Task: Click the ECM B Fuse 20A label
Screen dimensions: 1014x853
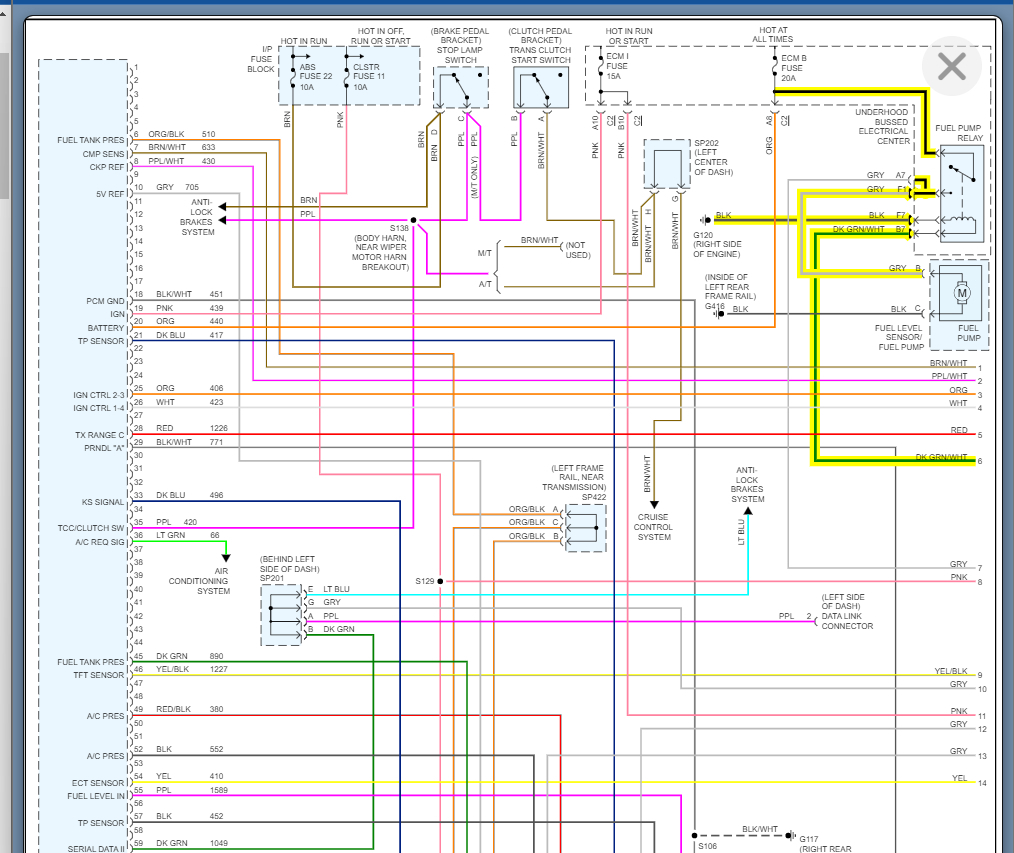Action: point(793,68)
